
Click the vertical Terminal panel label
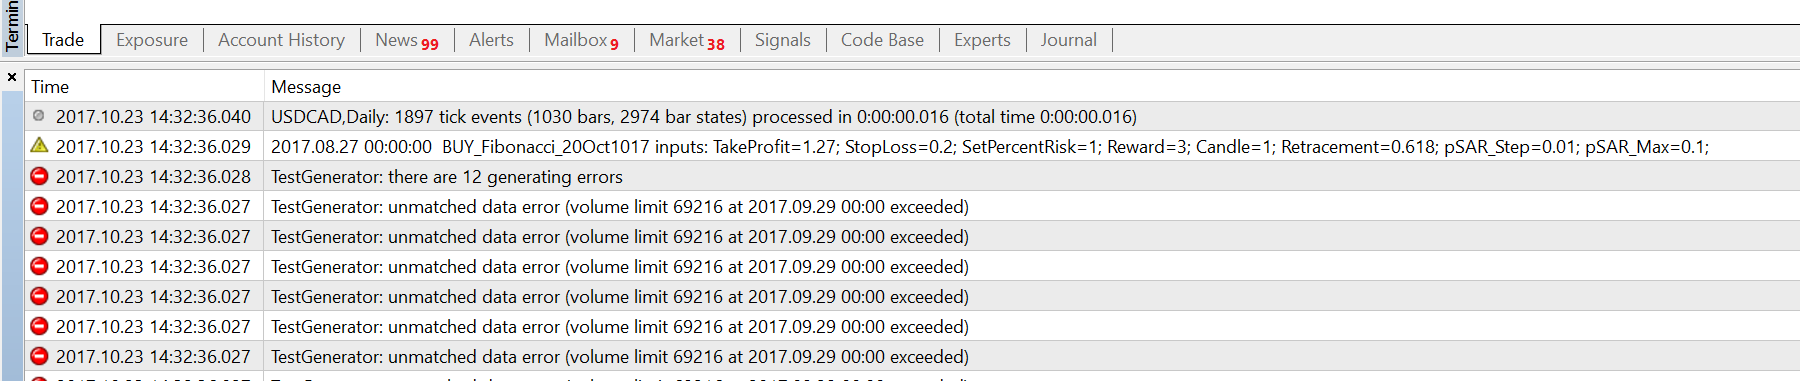pos(12,27)
